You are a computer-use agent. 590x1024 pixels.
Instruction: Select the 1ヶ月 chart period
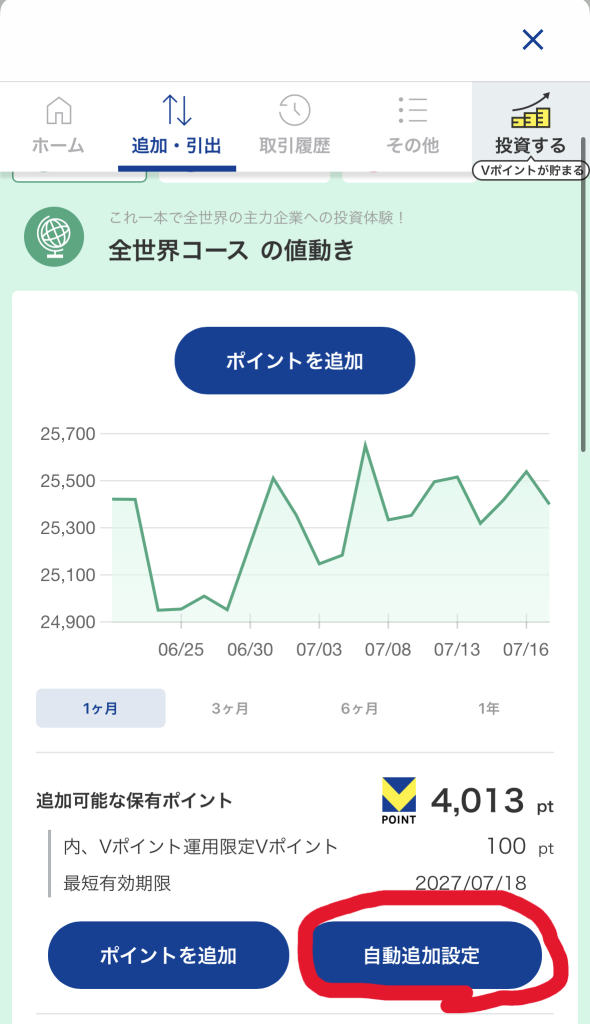tap(101, 708)
